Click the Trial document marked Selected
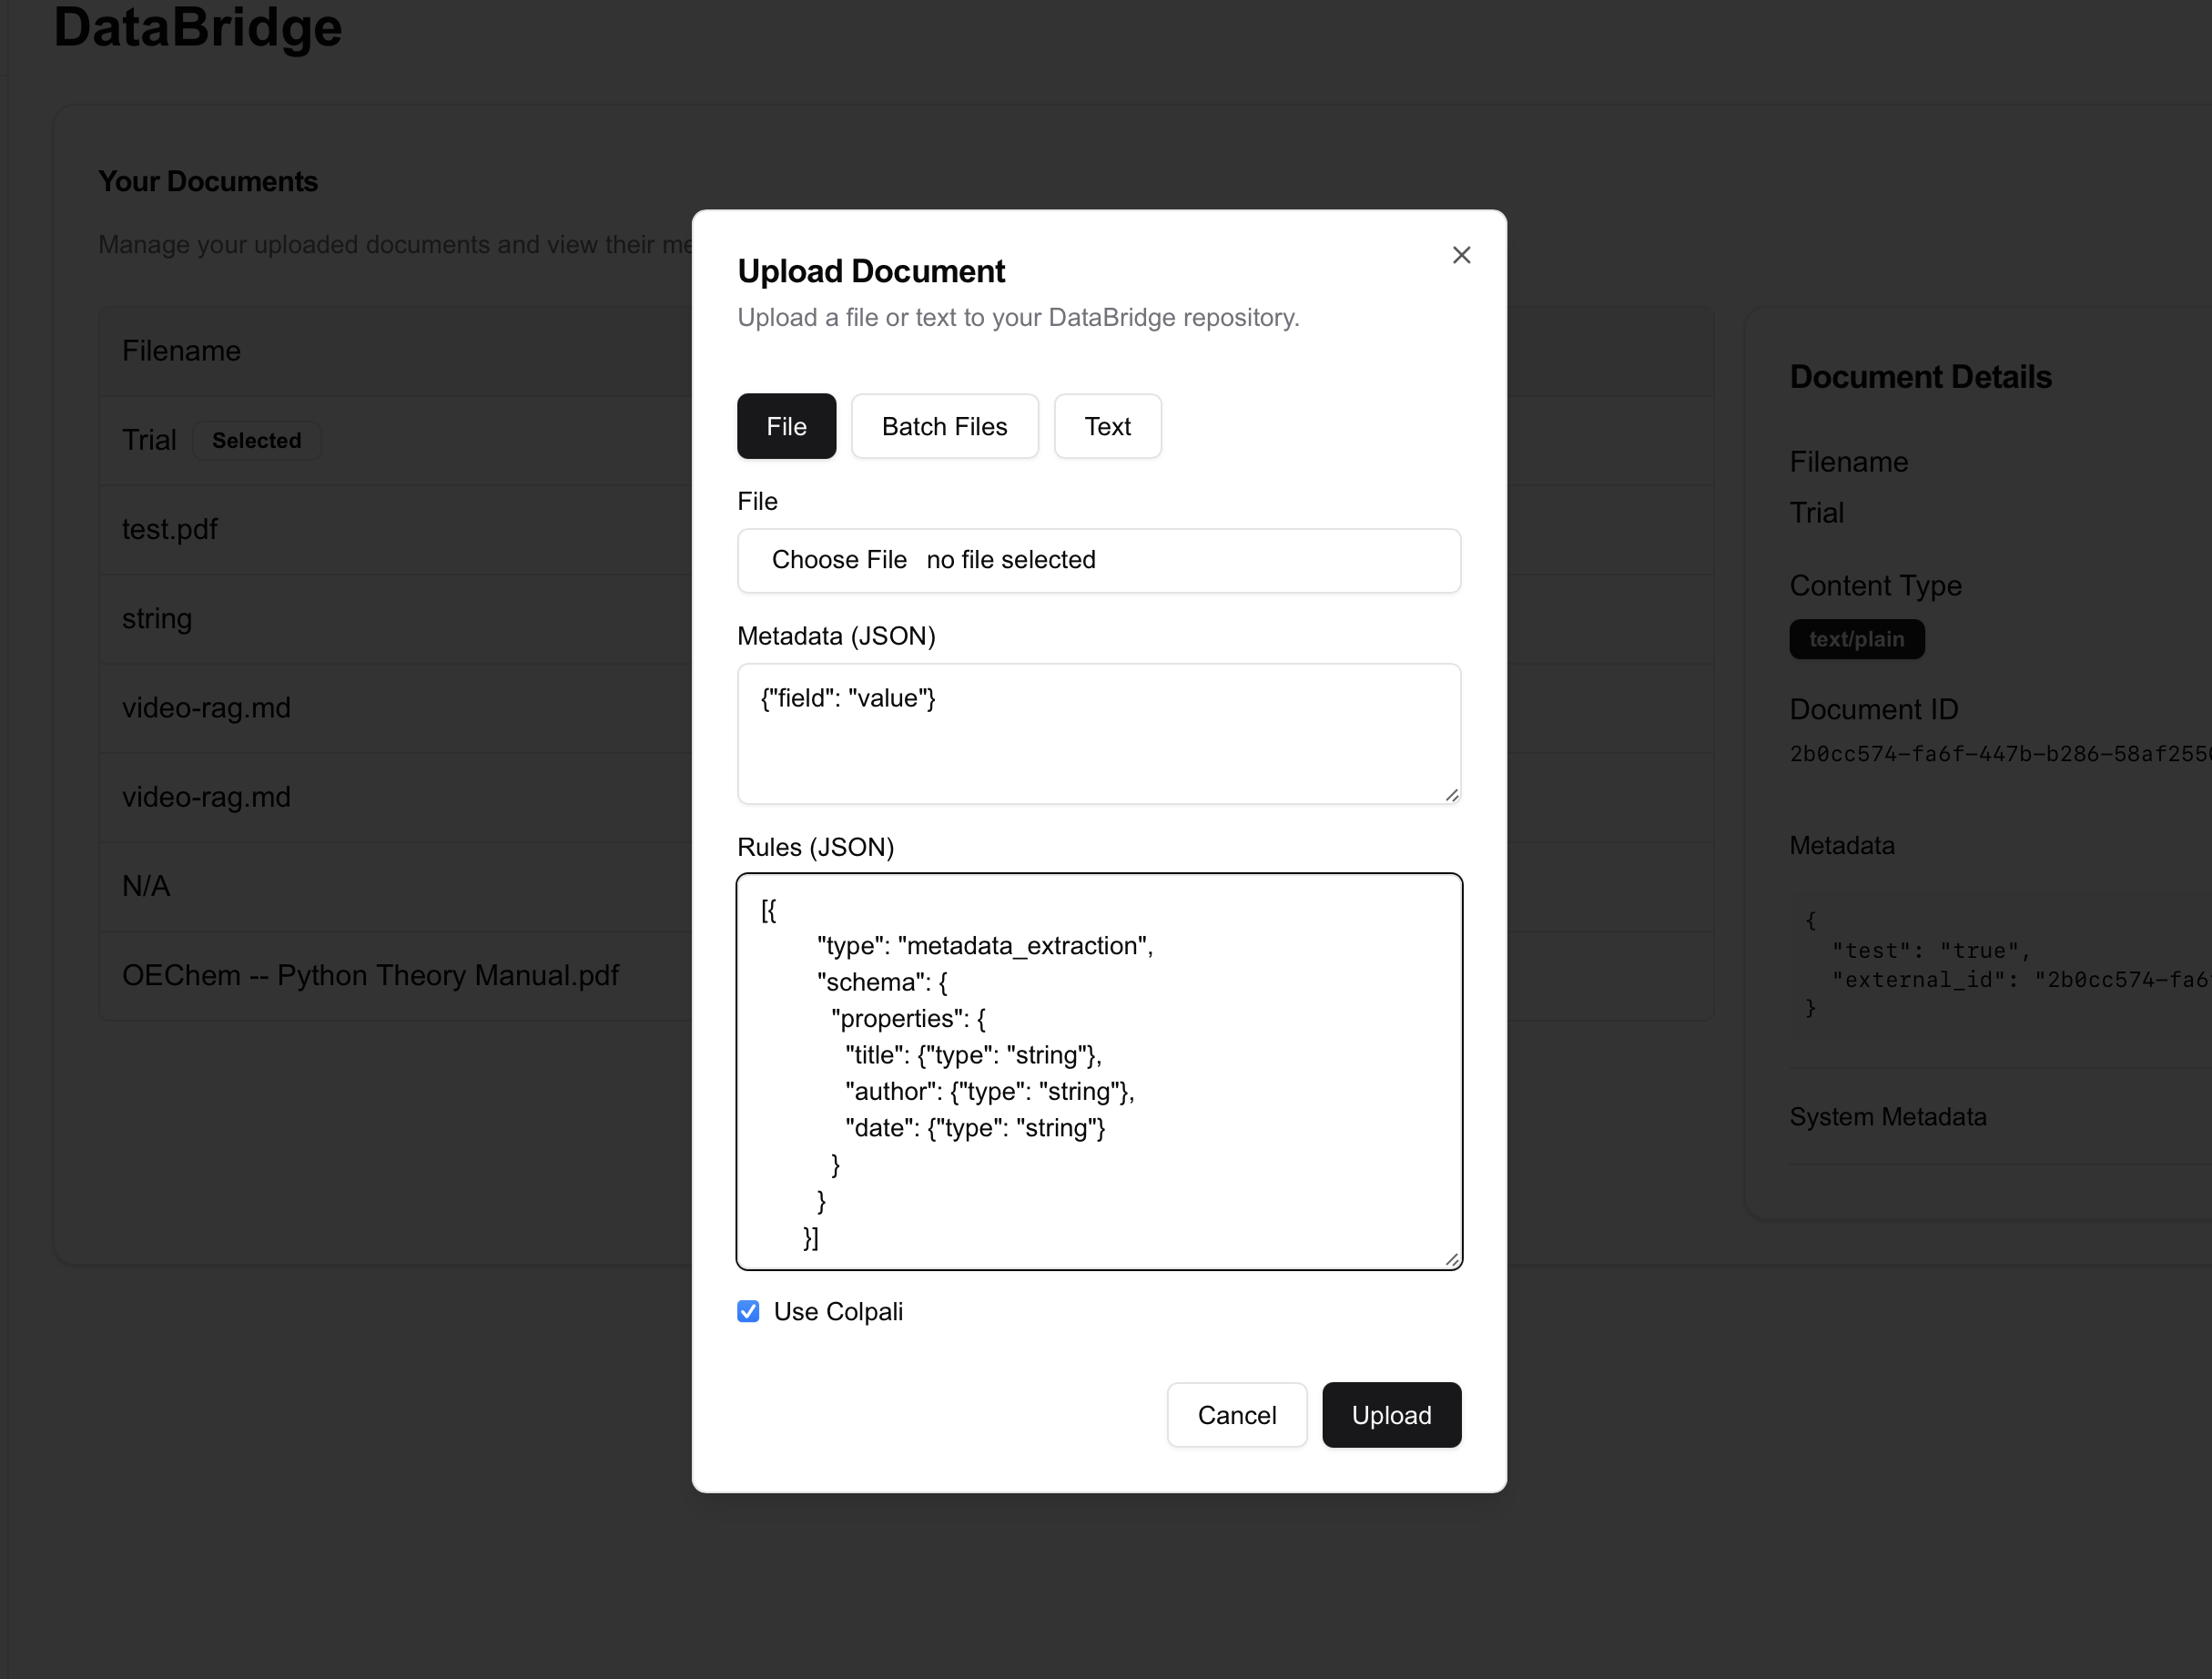Screen dimensions: 2212x1679 (x=149, y=440)
